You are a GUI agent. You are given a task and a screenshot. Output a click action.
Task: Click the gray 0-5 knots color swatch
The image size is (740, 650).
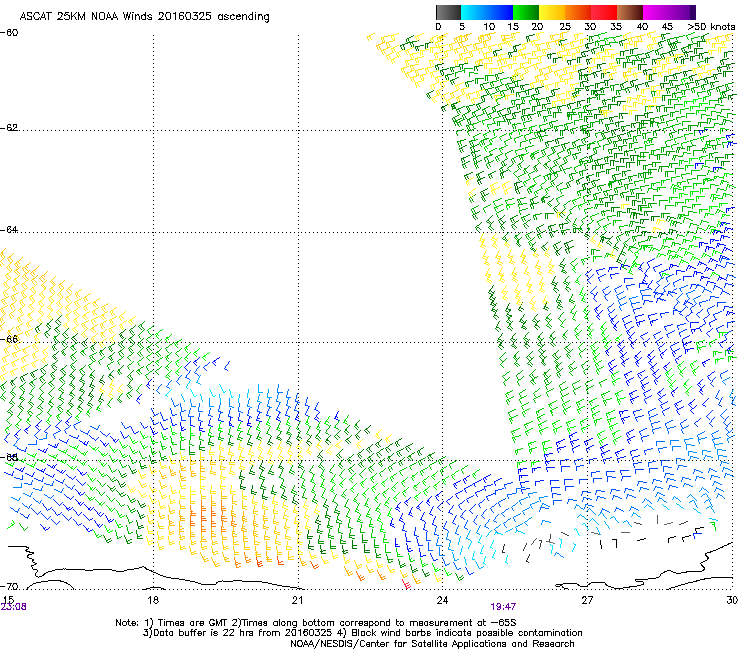point(448,12)
